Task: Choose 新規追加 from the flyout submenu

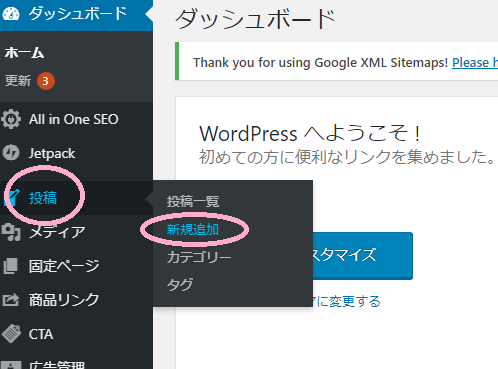Action: click(x=193, y=229)
